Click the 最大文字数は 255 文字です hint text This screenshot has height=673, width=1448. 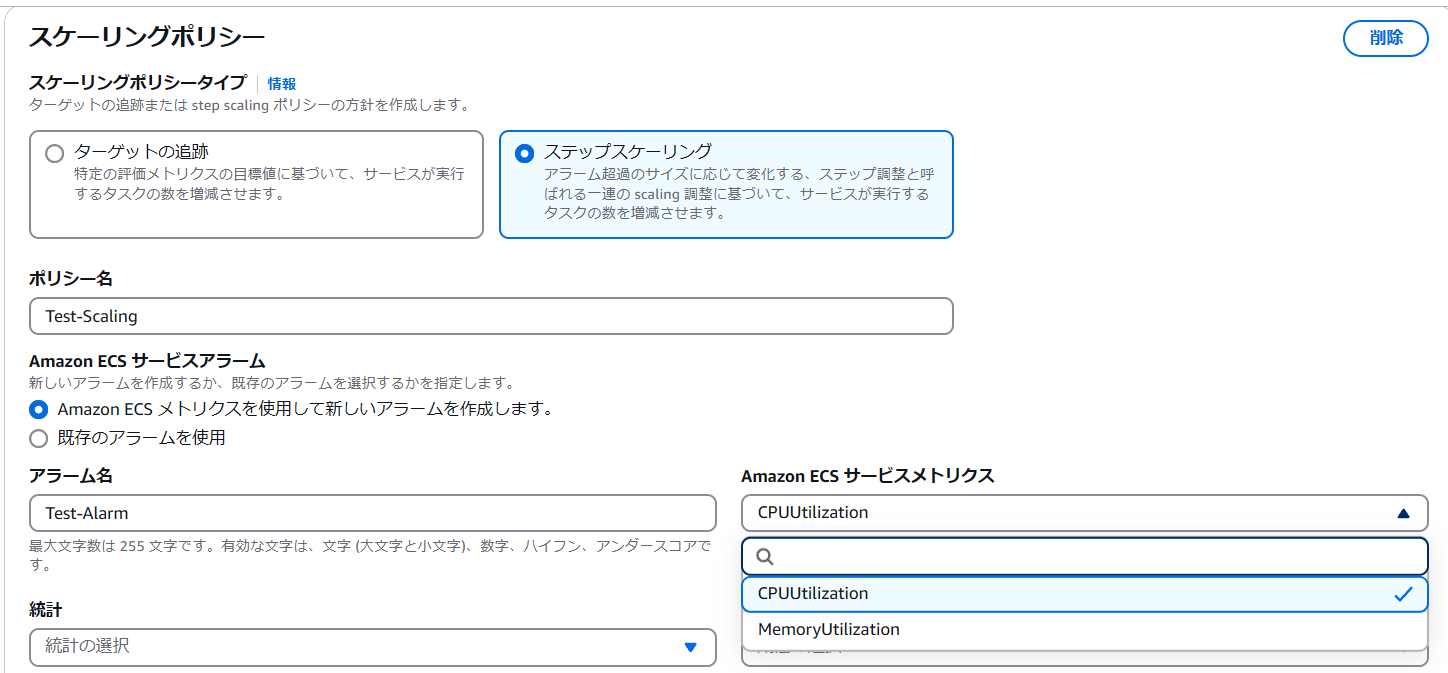372,556
